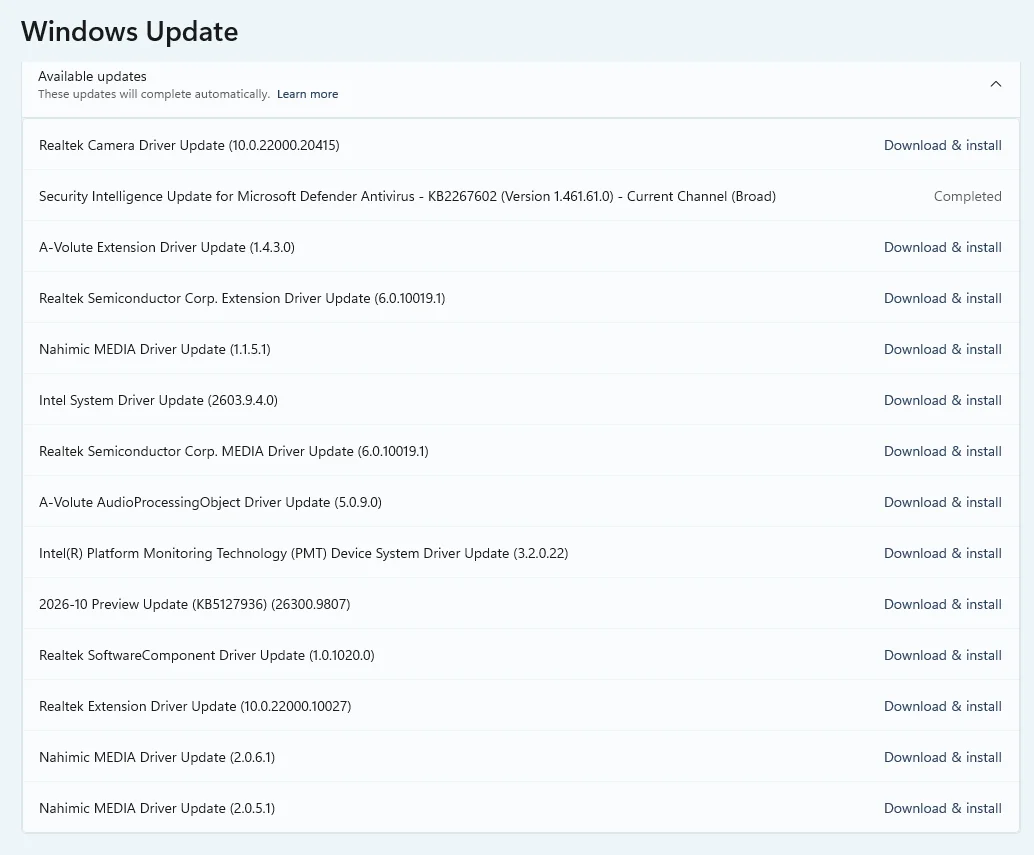1034x855 pixels.
Task: Click the Available updates heading
Action: 92,76
